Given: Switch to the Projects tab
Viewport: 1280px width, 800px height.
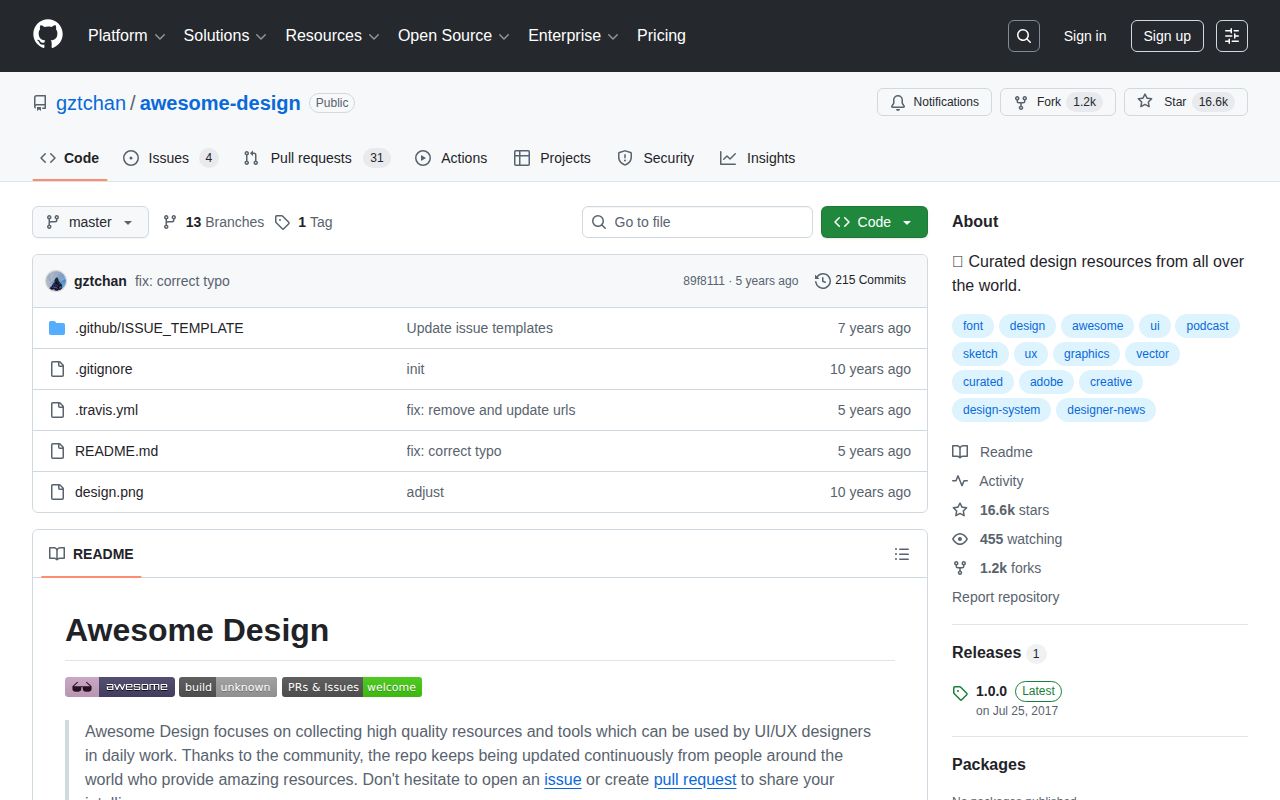Looking at the screenshot, I should [552, 158].
